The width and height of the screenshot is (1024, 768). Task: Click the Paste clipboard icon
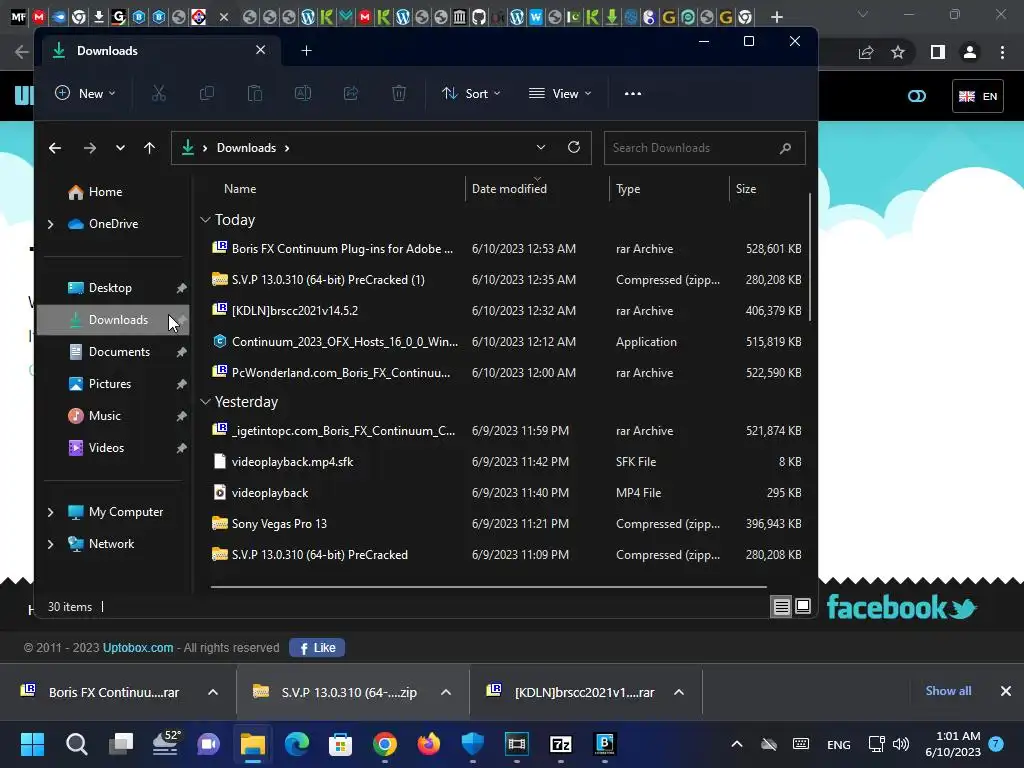click(x=255, y=93)
